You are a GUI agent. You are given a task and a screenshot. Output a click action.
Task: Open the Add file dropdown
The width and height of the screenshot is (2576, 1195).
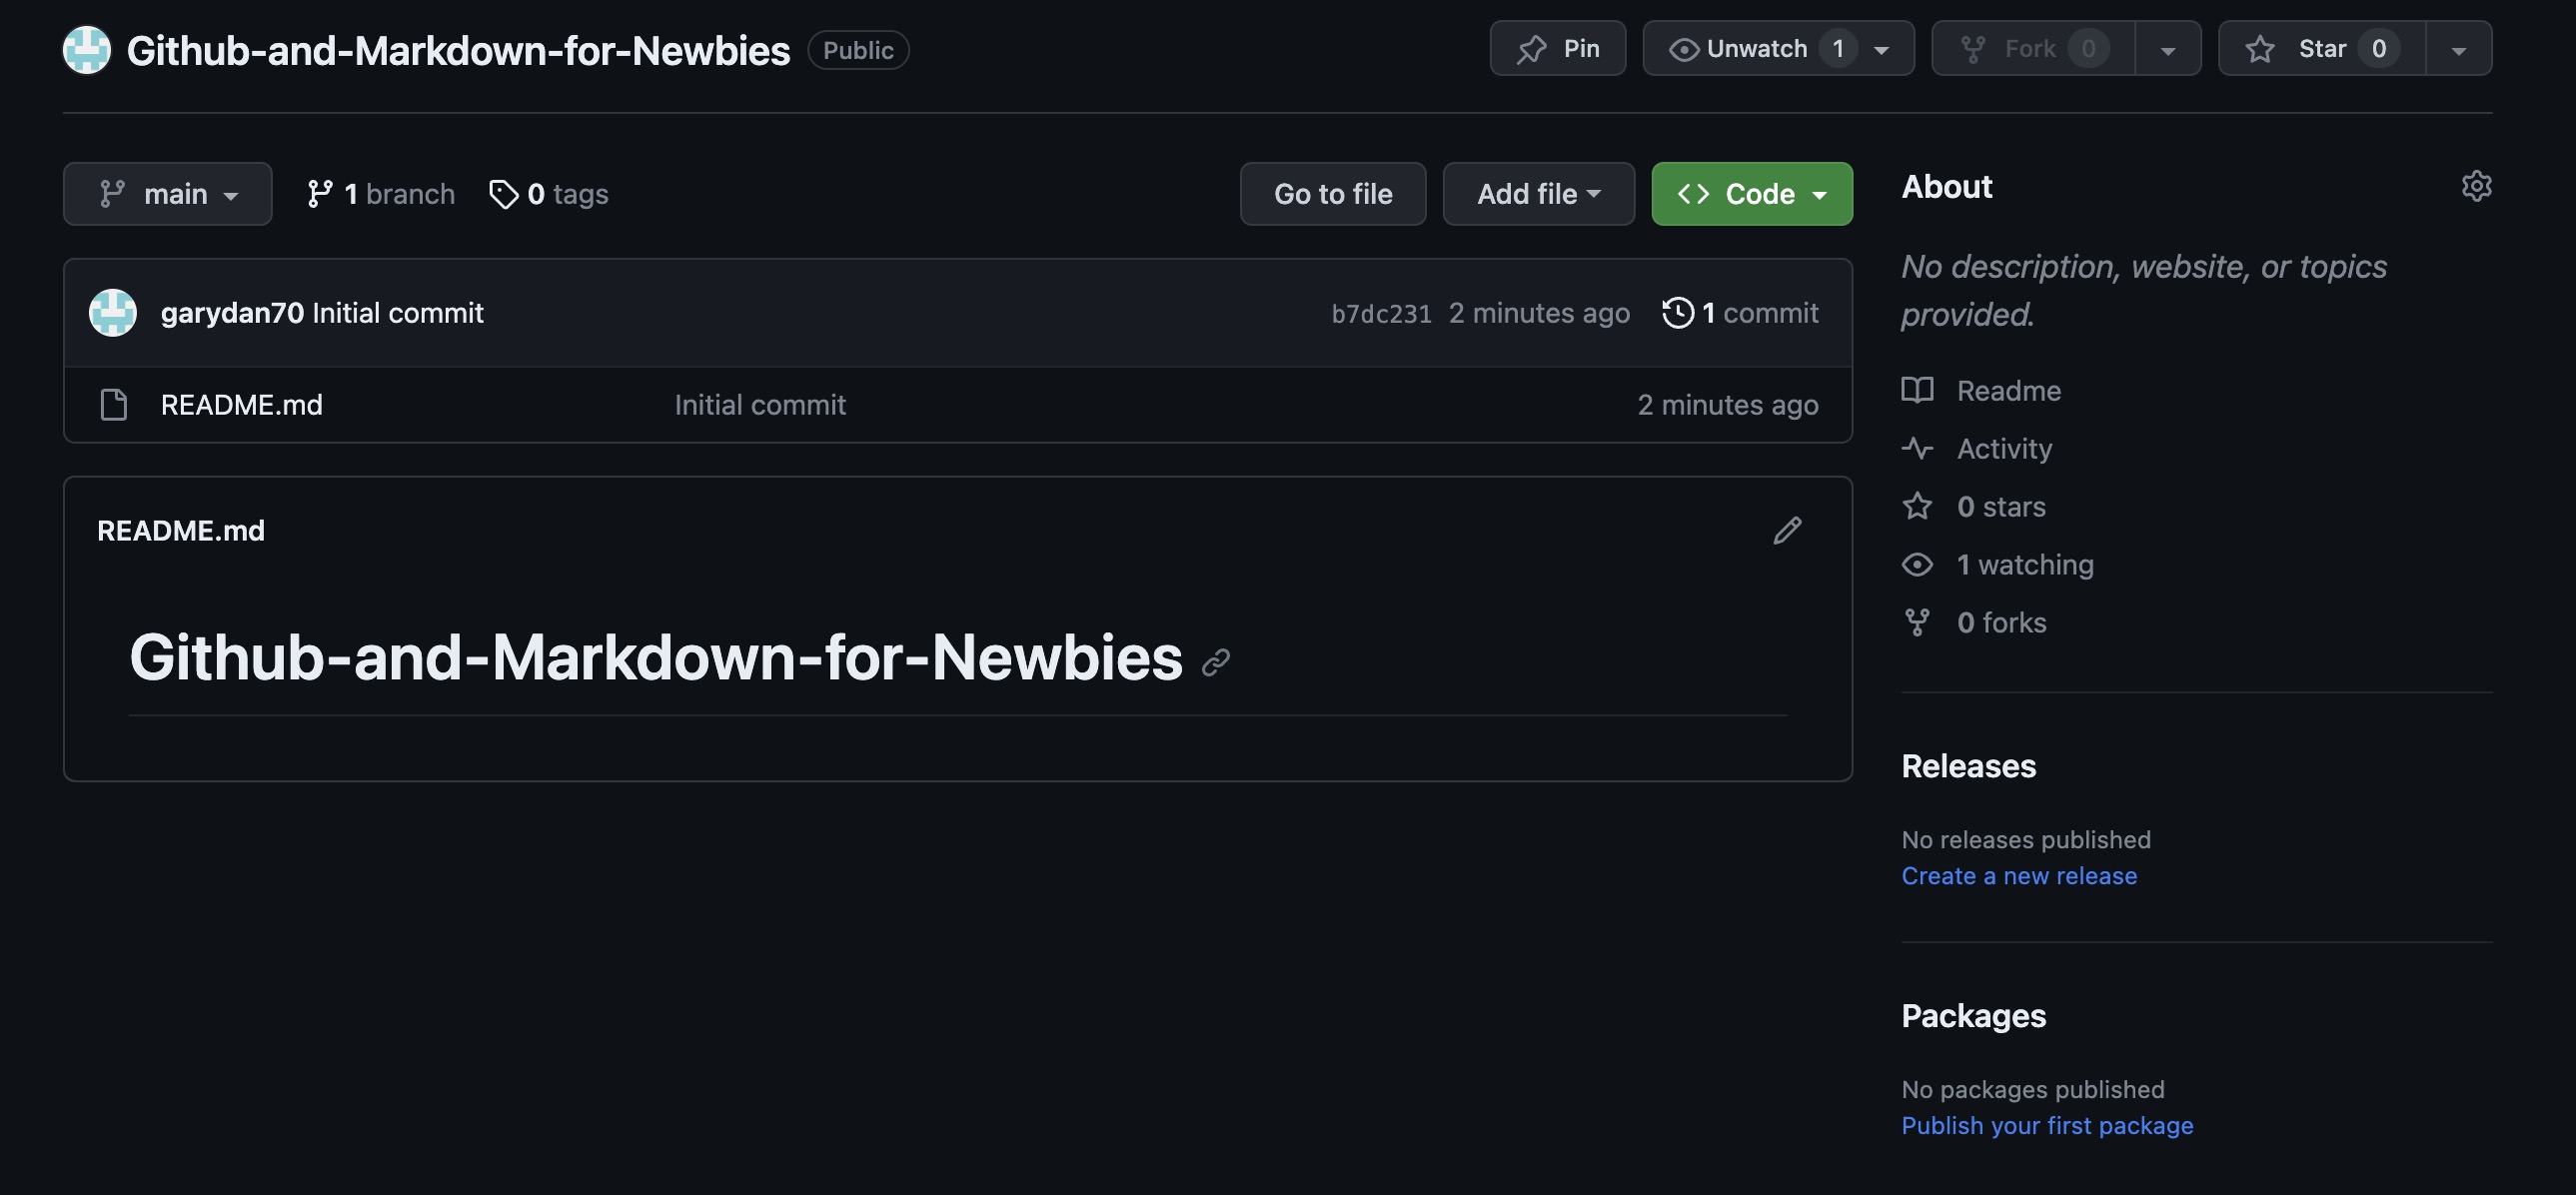point(1538,193)
